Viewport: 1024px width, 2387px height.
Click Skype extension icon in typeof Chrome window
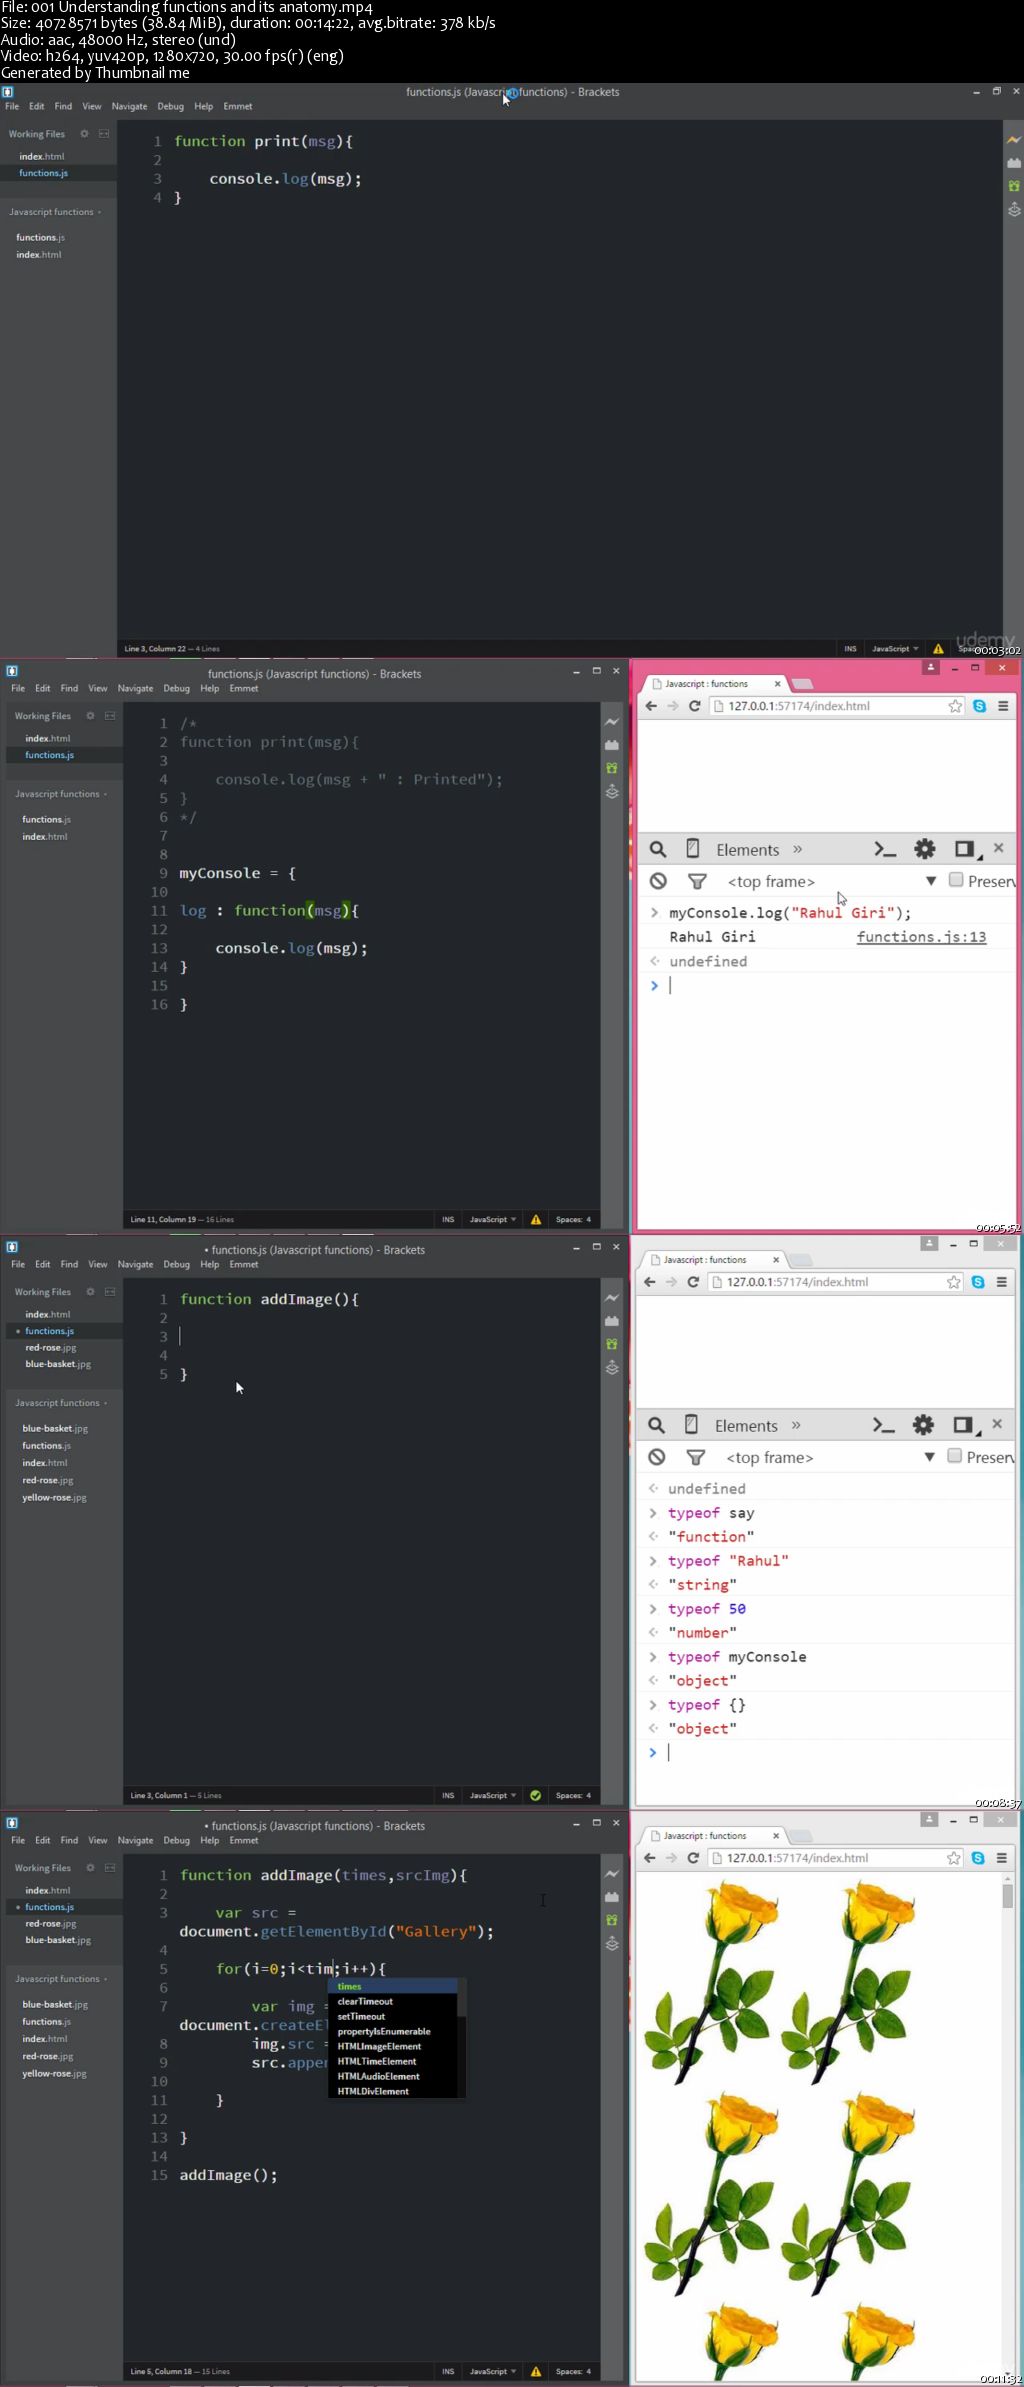click(978, 1282)
